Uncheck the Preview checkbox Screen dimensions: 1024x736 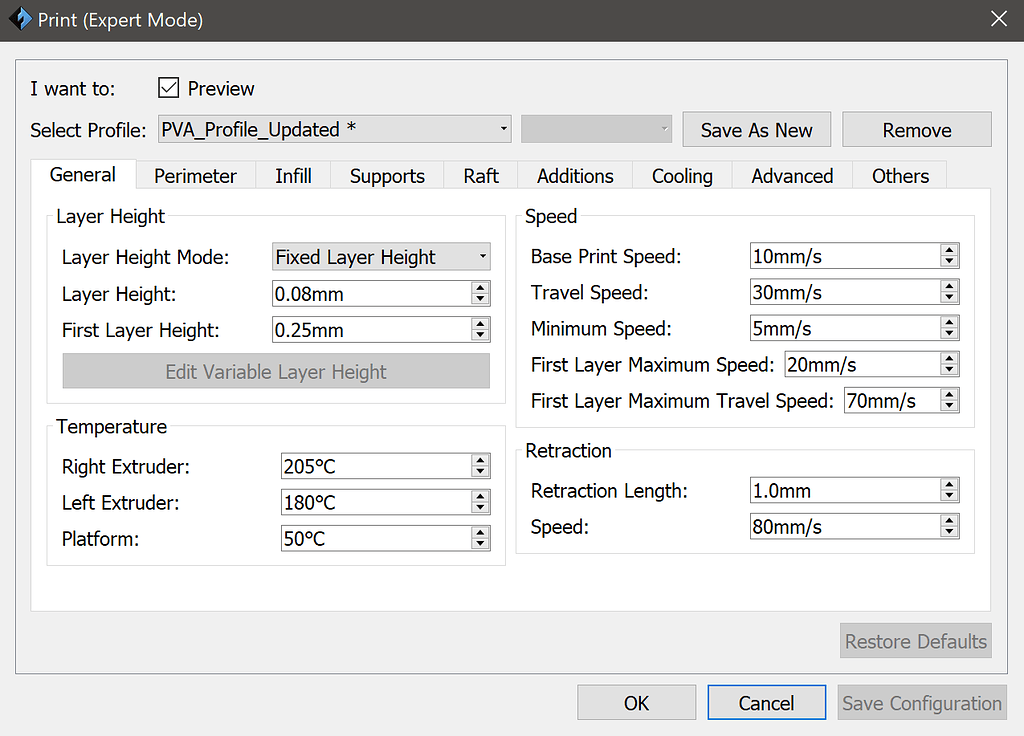(167, 88)
